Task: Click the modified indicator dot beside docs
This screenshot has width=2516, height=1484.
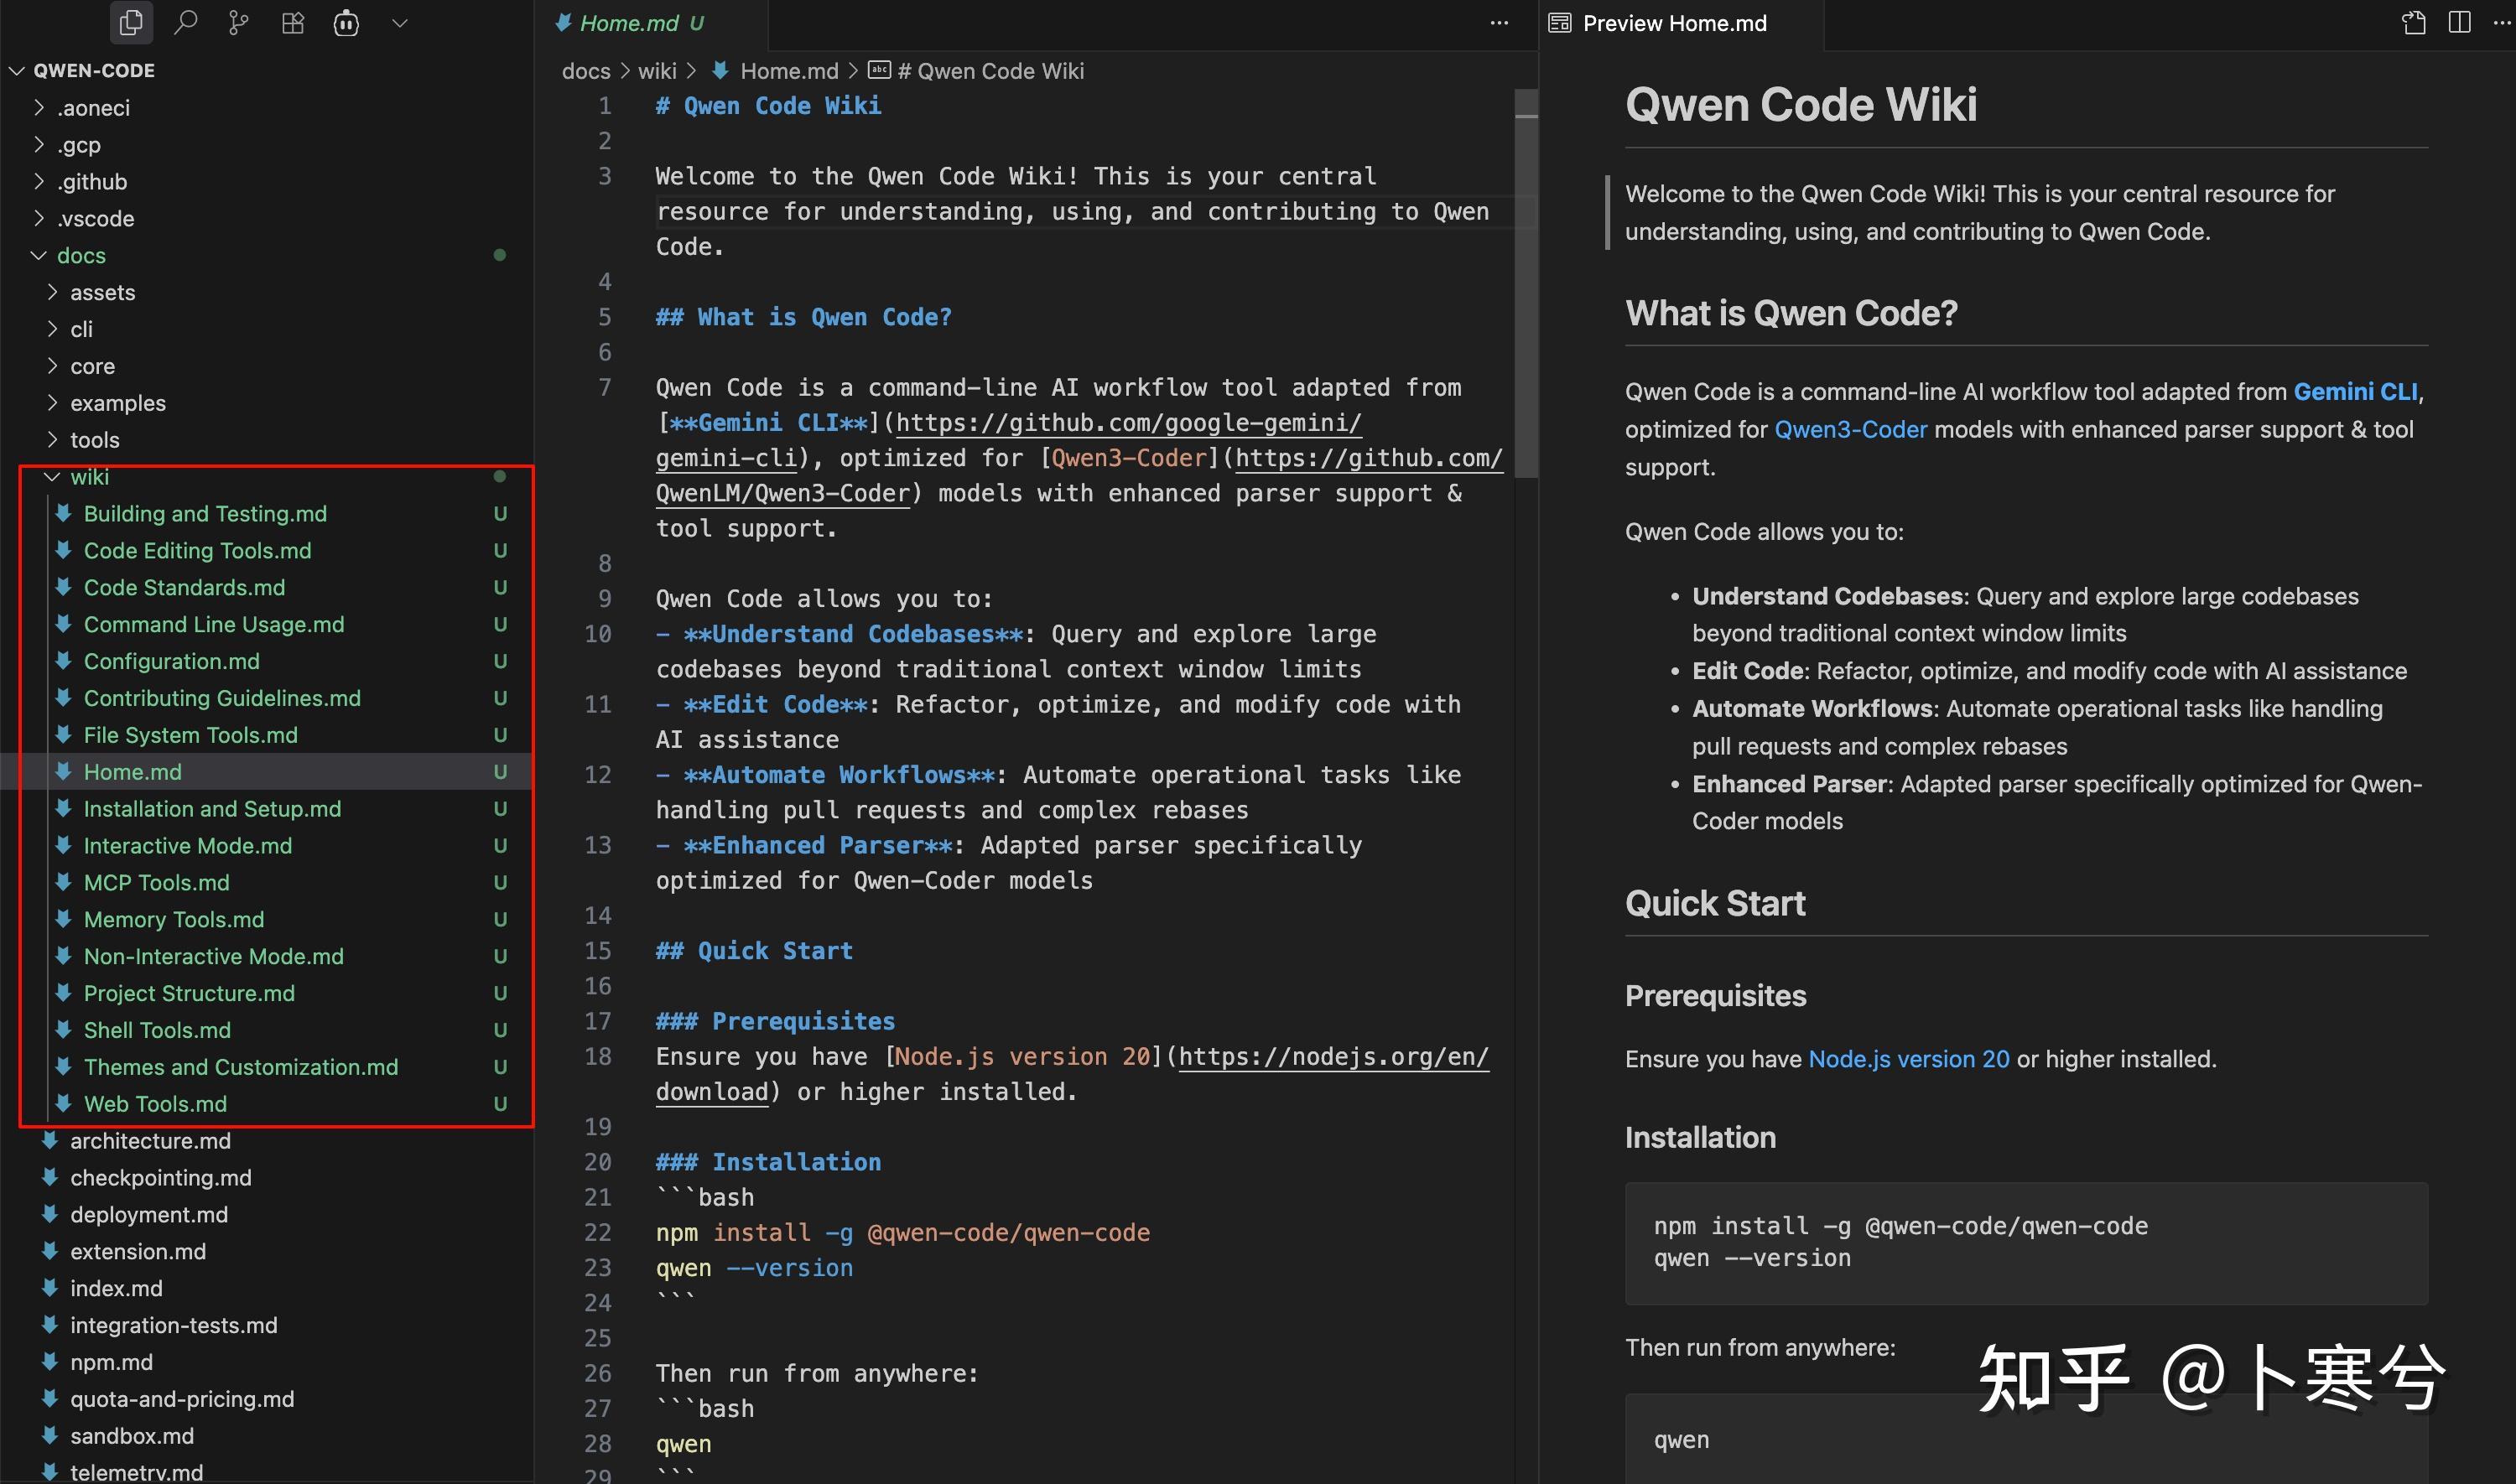Action: pos(500,255)
